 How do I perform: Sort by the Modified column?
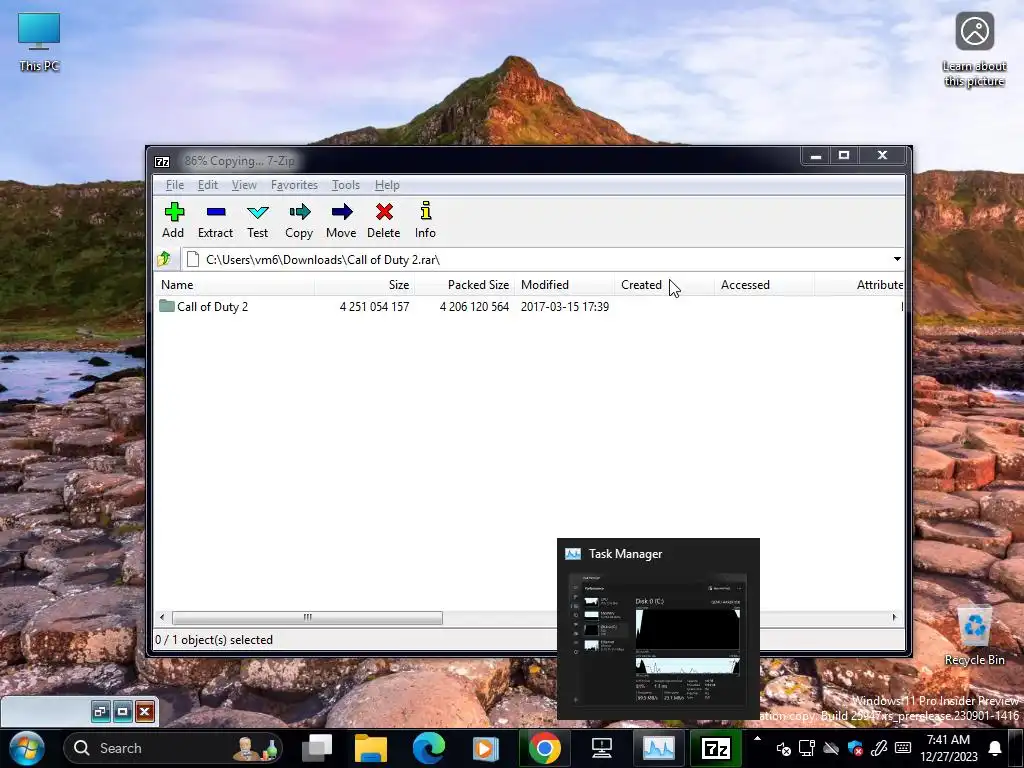pyautogui.click(x=565, y=285)
